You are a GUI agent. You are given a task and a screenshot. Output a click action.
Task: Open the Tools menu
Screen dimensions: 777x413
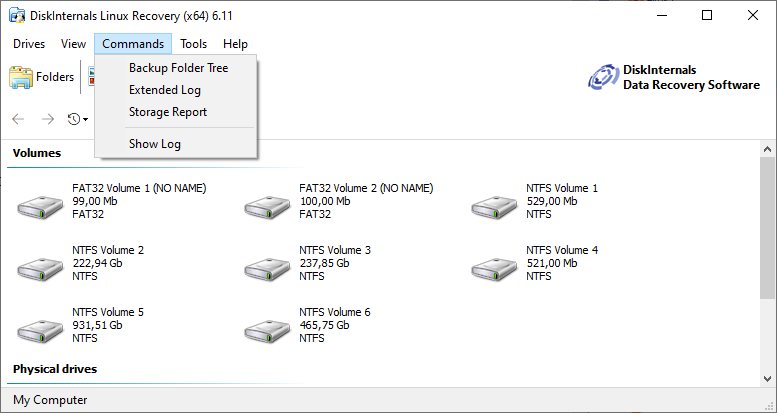[x=194, y=44]
